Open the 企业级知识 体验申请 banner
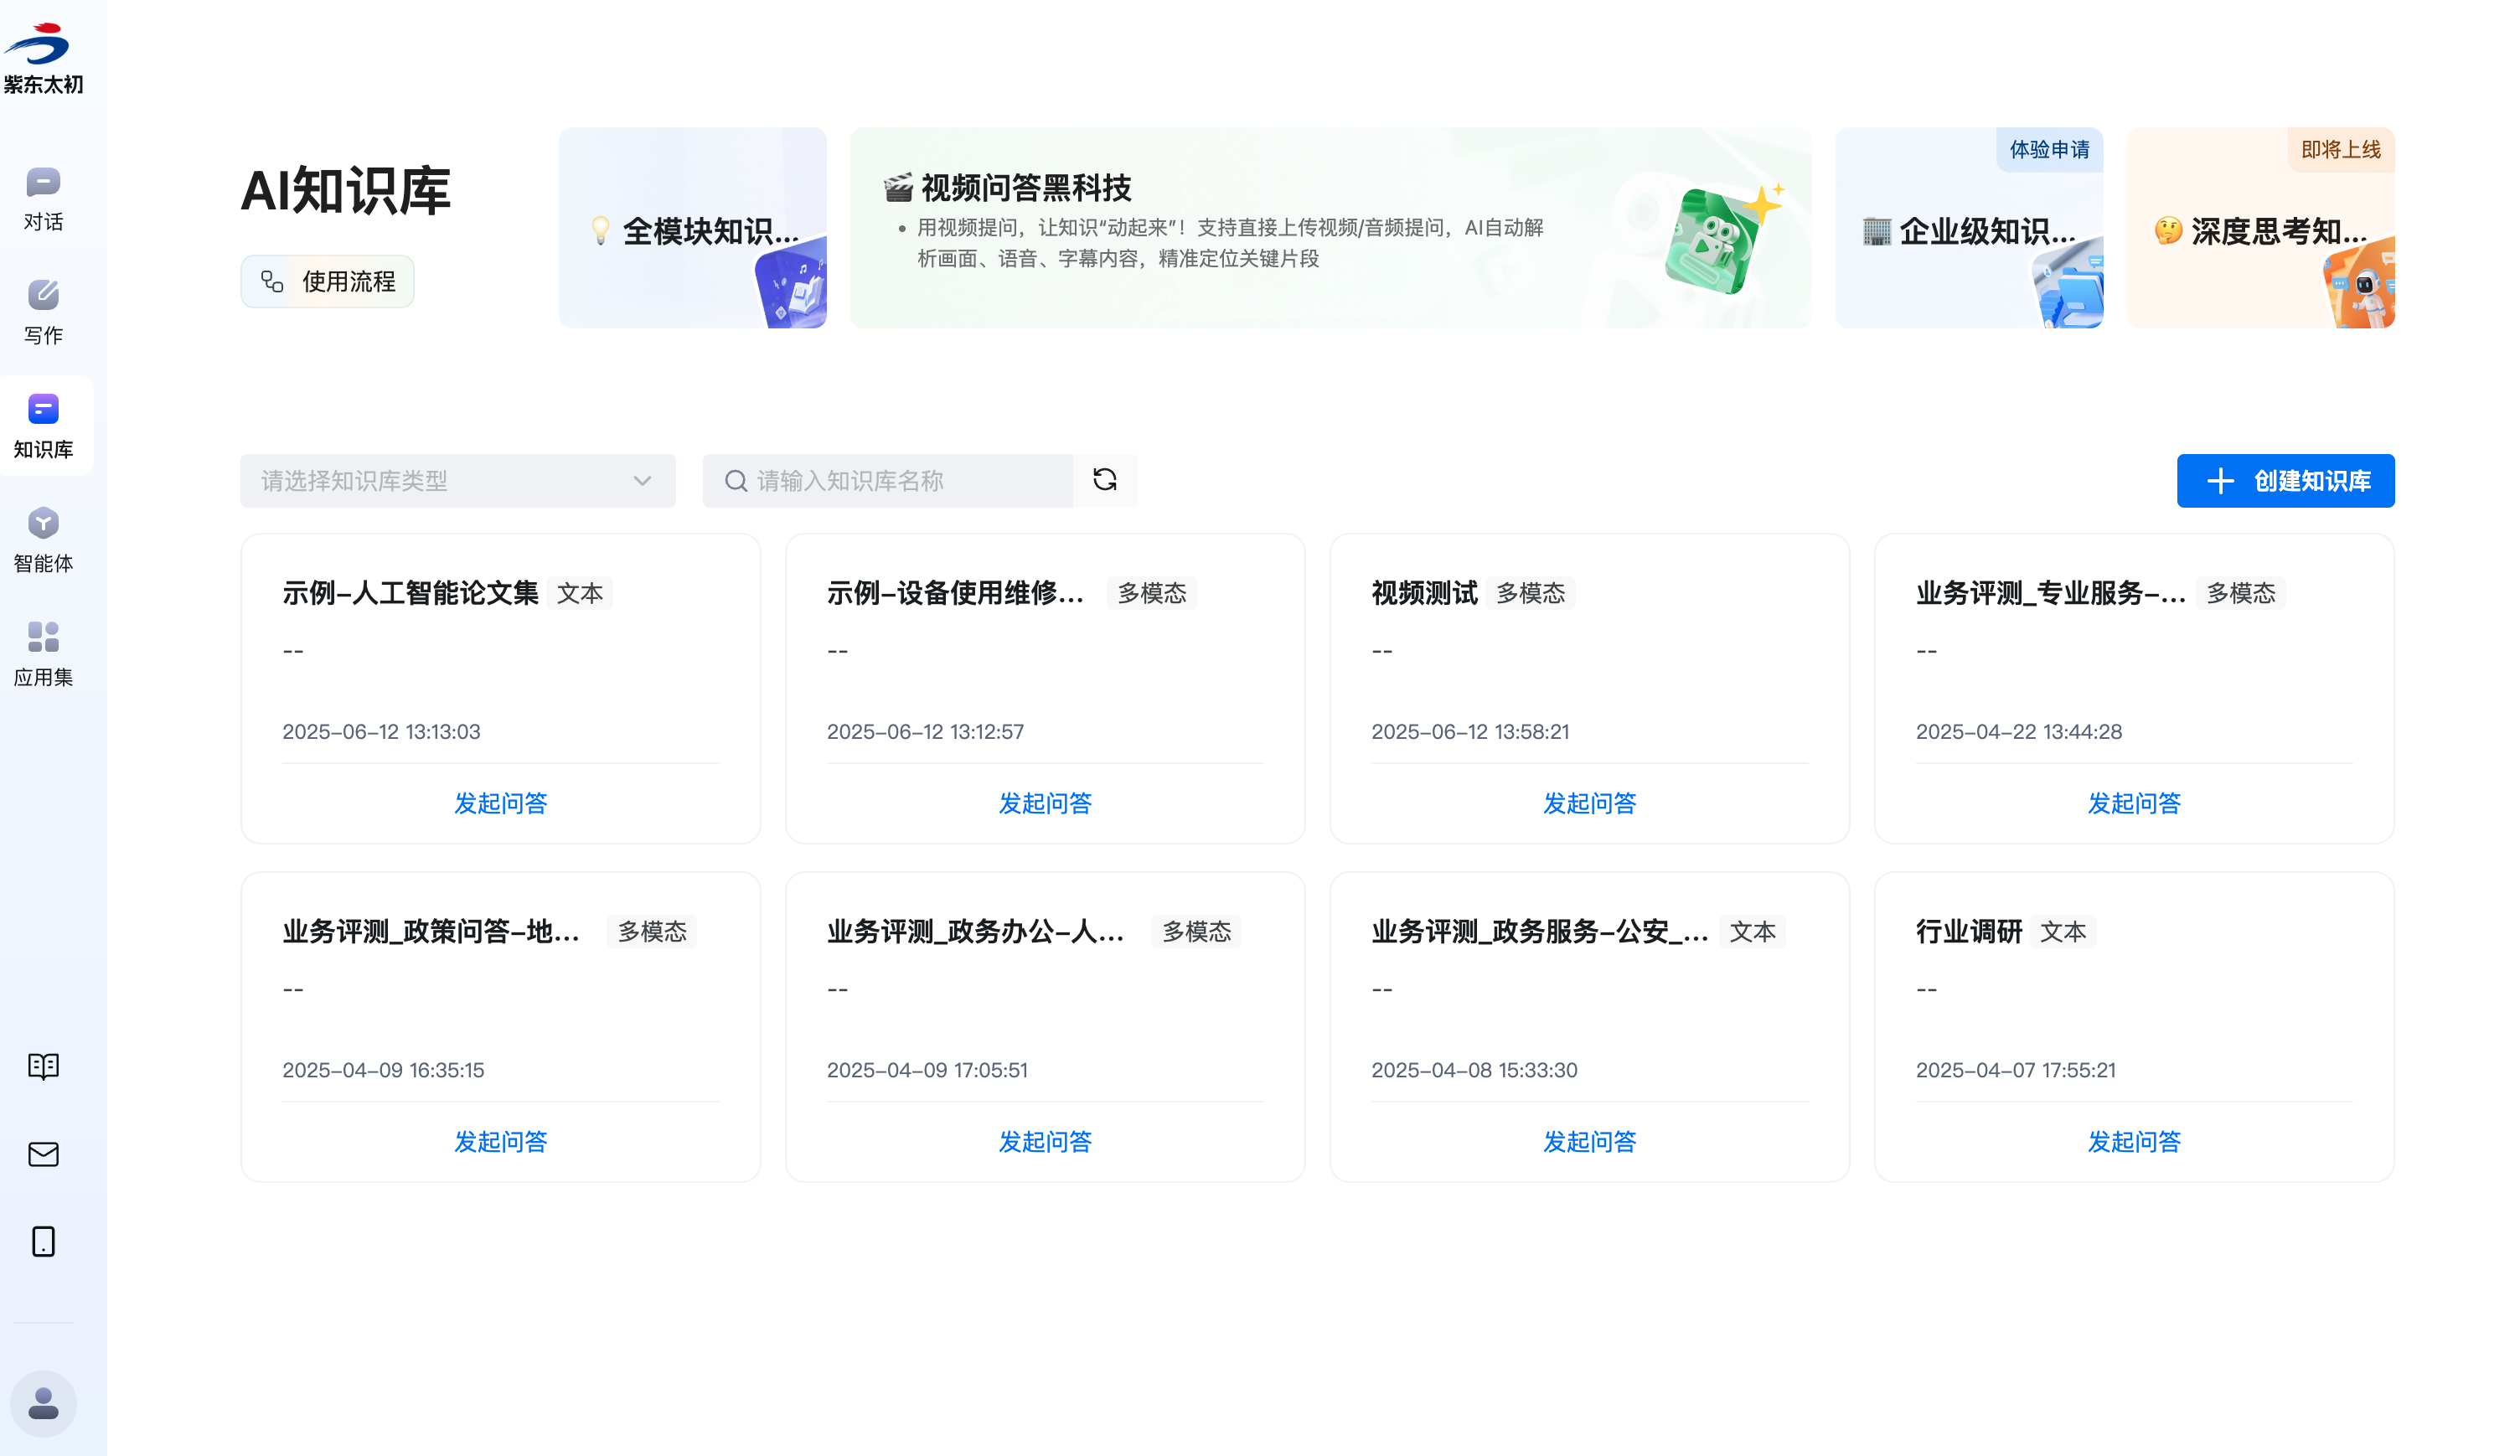The image size is (2520, 1456). tap(1968, 232)
